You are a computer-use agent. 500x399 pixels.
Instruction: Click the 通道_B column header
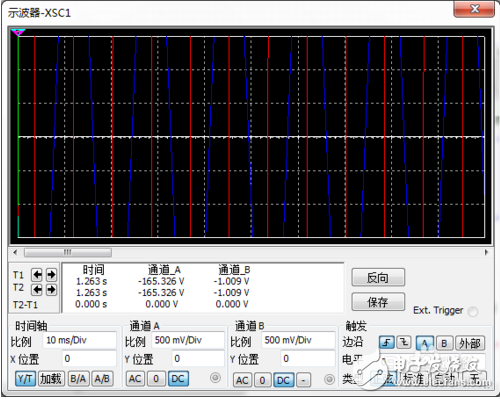pyautogui.click(x=234, y=269)
